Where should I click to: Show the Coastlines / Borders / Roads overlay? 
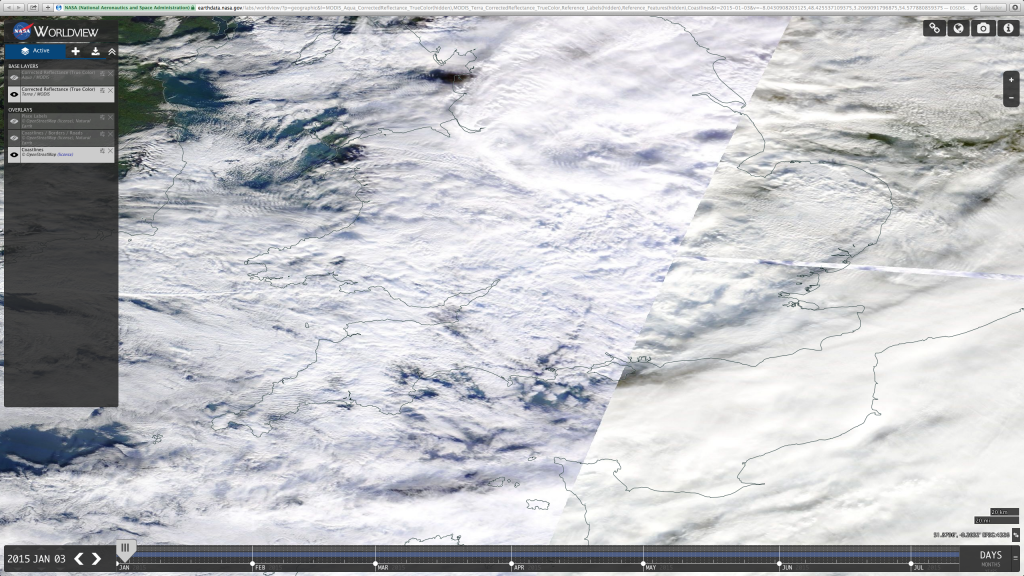pos(14,138)
